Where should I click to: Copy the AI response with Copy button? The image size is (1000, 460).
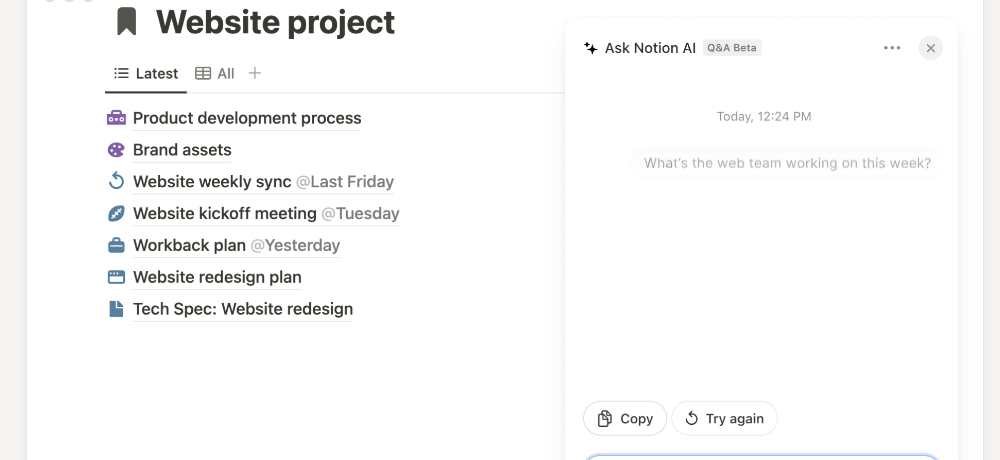(625, 419)
